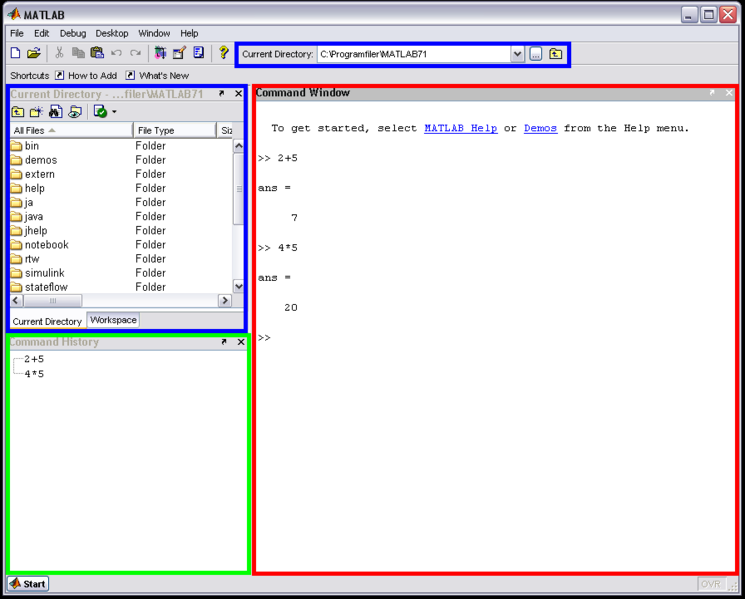Click the How to Add shortcut
This screenshot has width=745, height=599.
point(86,76)
